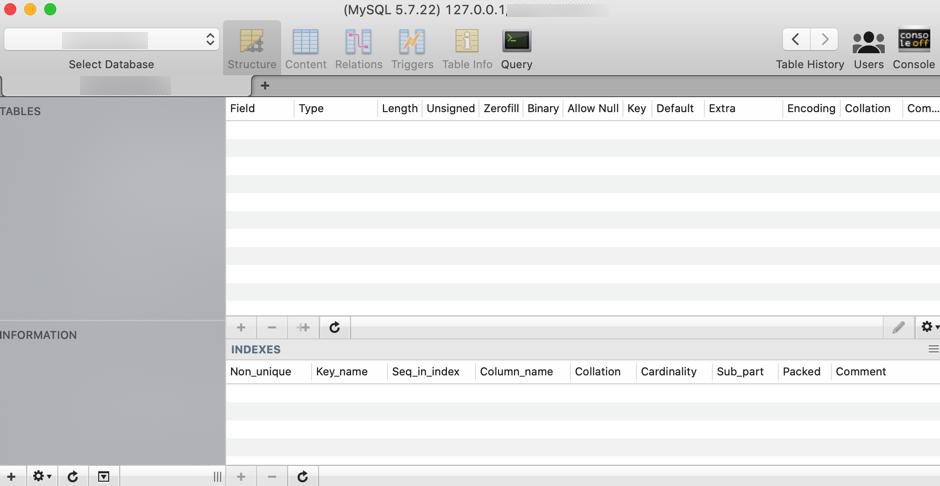Image resolution: width=940 pixels, height=486 pixels.
Task: Open the Relations view
Action: click(358, 48)
